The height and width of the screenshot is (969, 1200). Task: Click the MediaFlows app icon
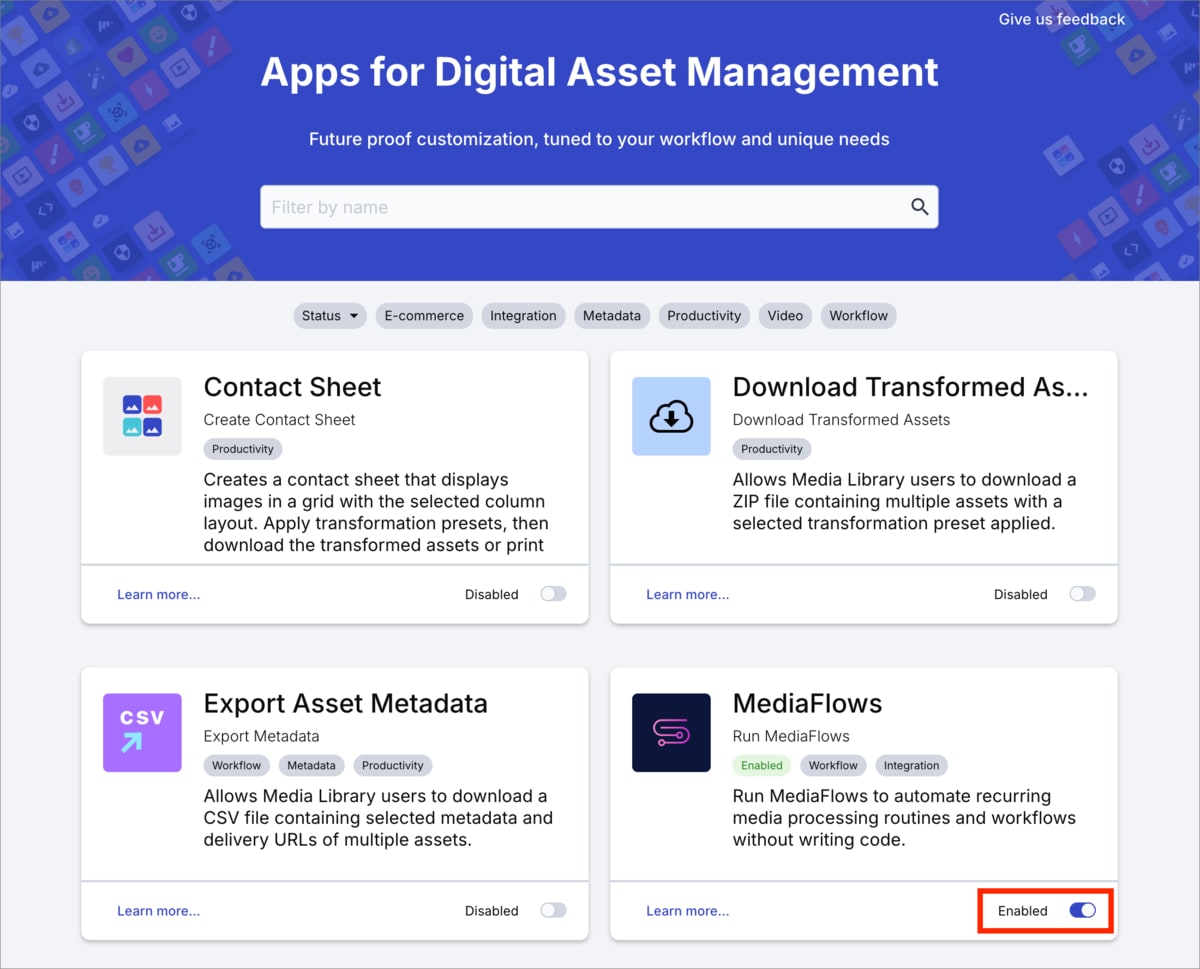click(671, 733)
